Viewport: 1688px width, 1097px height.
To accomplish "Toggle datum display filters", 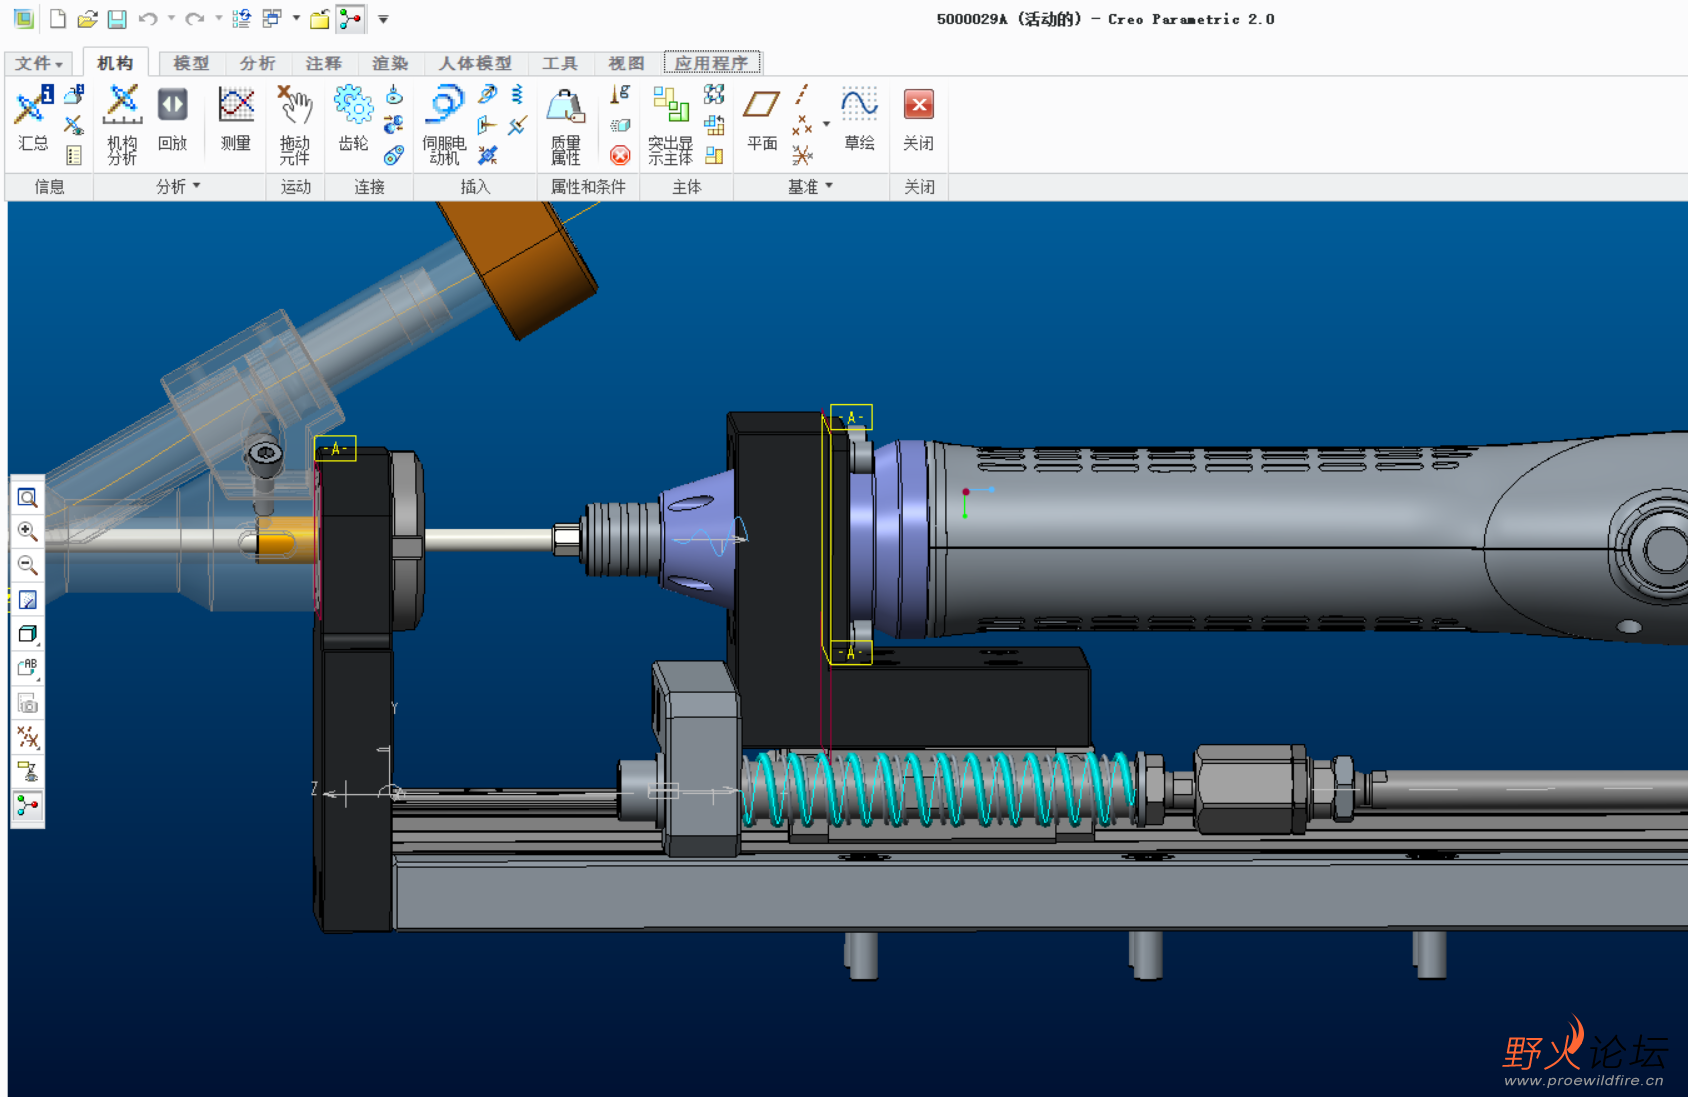I will pyautogui.click(x=28, y=737).
